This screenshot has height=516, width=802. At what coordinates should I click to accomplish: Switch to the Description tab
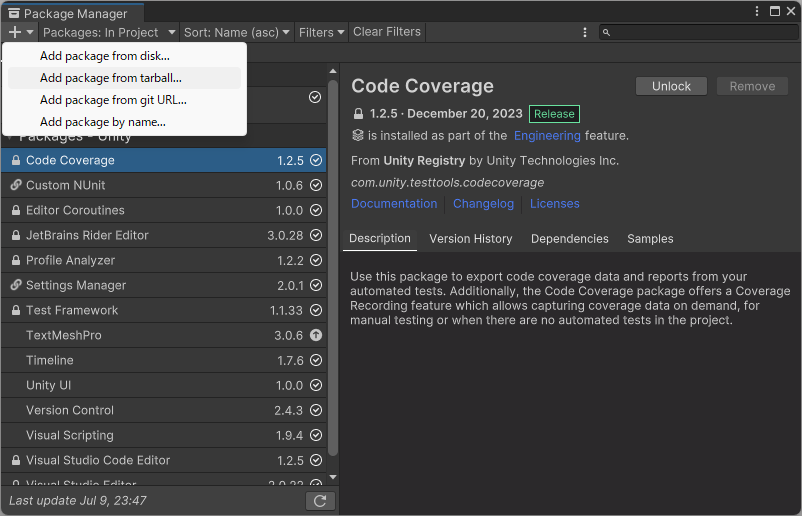[x=380, y=238]
